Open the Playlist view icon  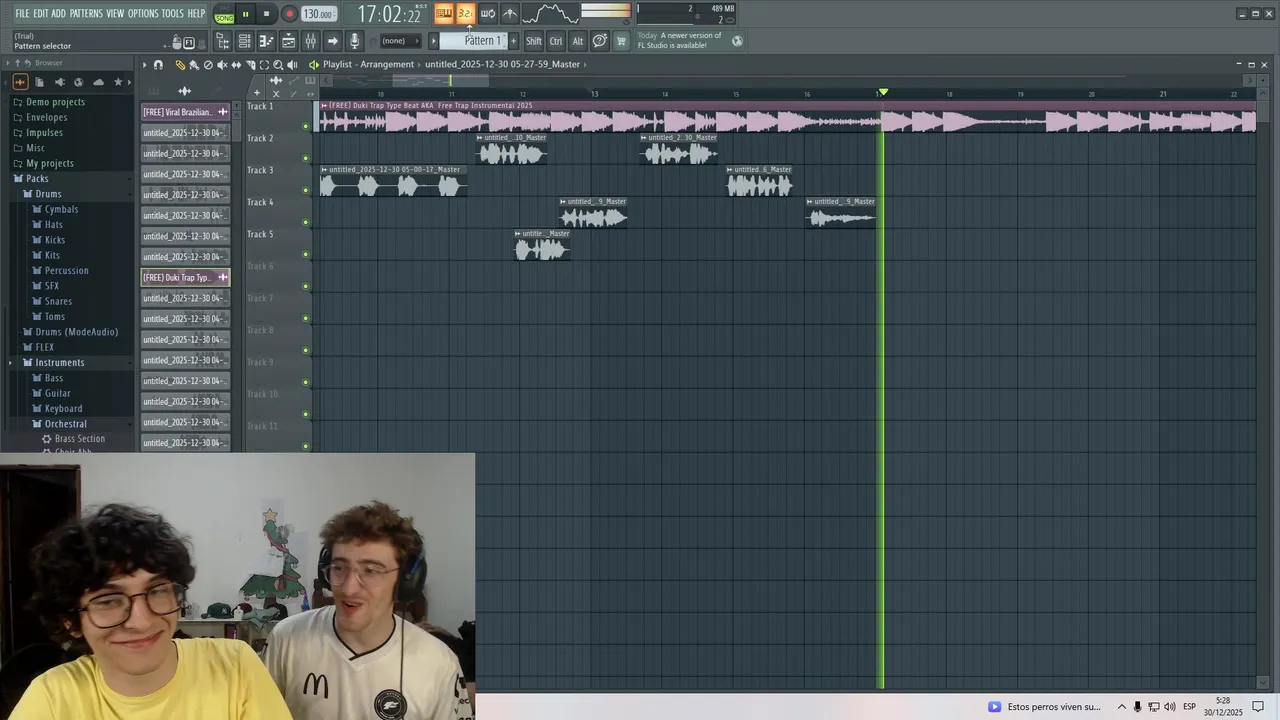coord(223,41)
